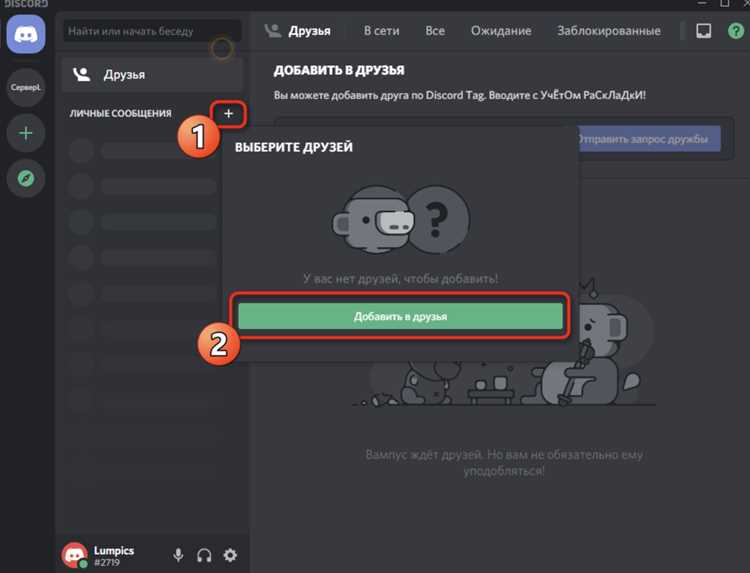
Task: Click the ВЫБЕРИТЕ ДРУЗЕЙ popup title
Action: point(294,147)
